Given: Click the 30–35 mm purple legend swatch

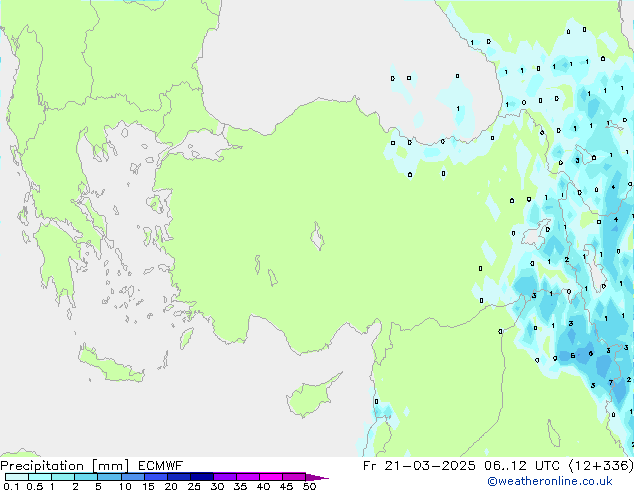Looking at the screenshot, I should tap(224, 477).
